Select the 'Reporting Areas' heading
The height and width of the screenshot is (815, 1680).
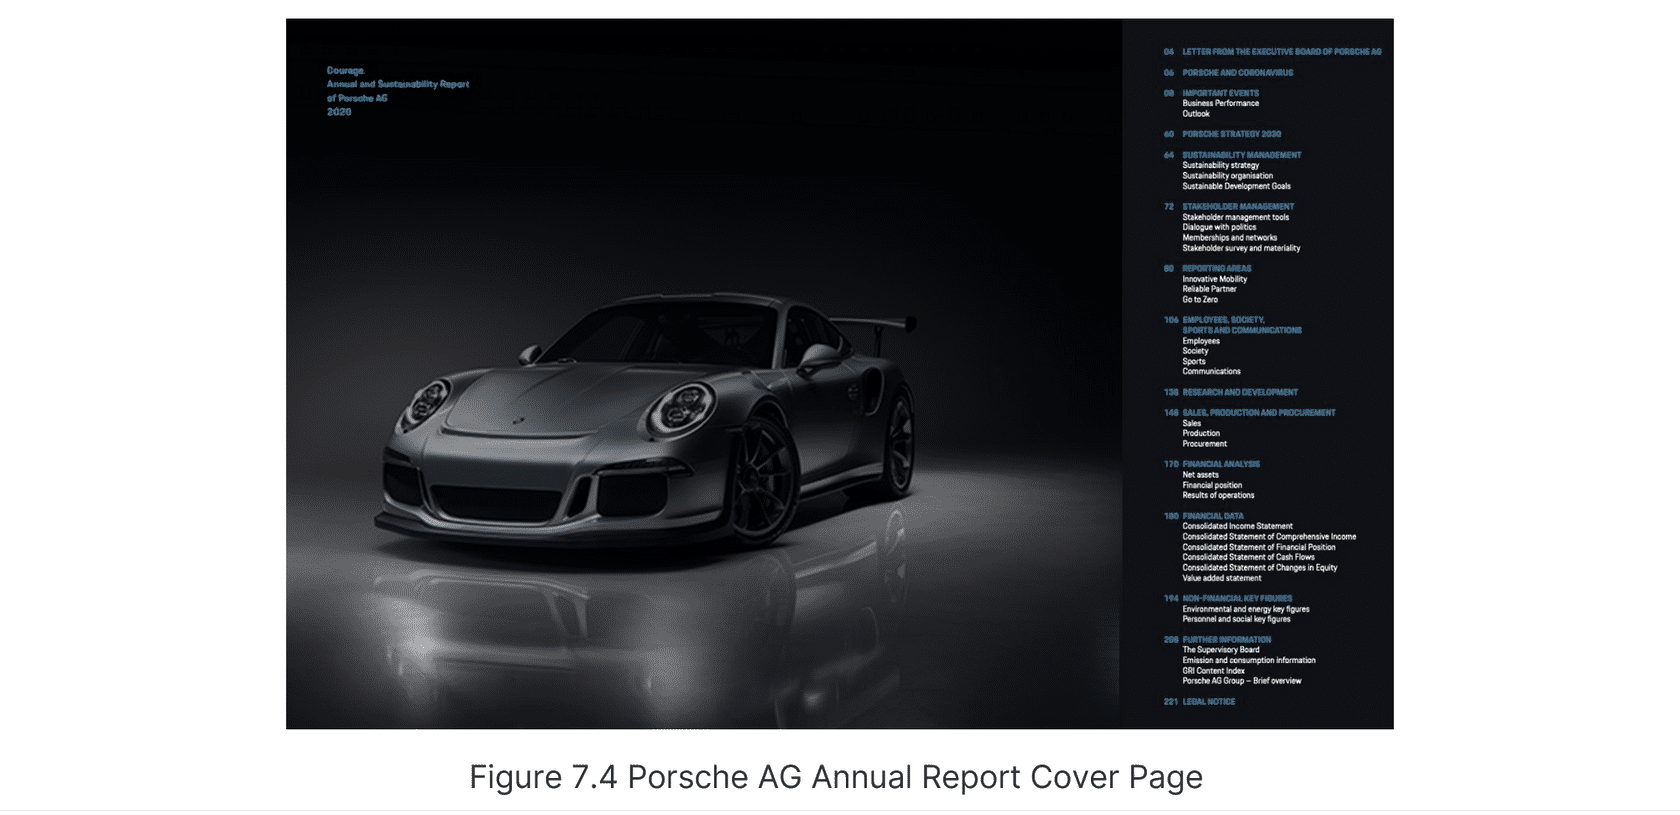click(x=1217, y=268)
